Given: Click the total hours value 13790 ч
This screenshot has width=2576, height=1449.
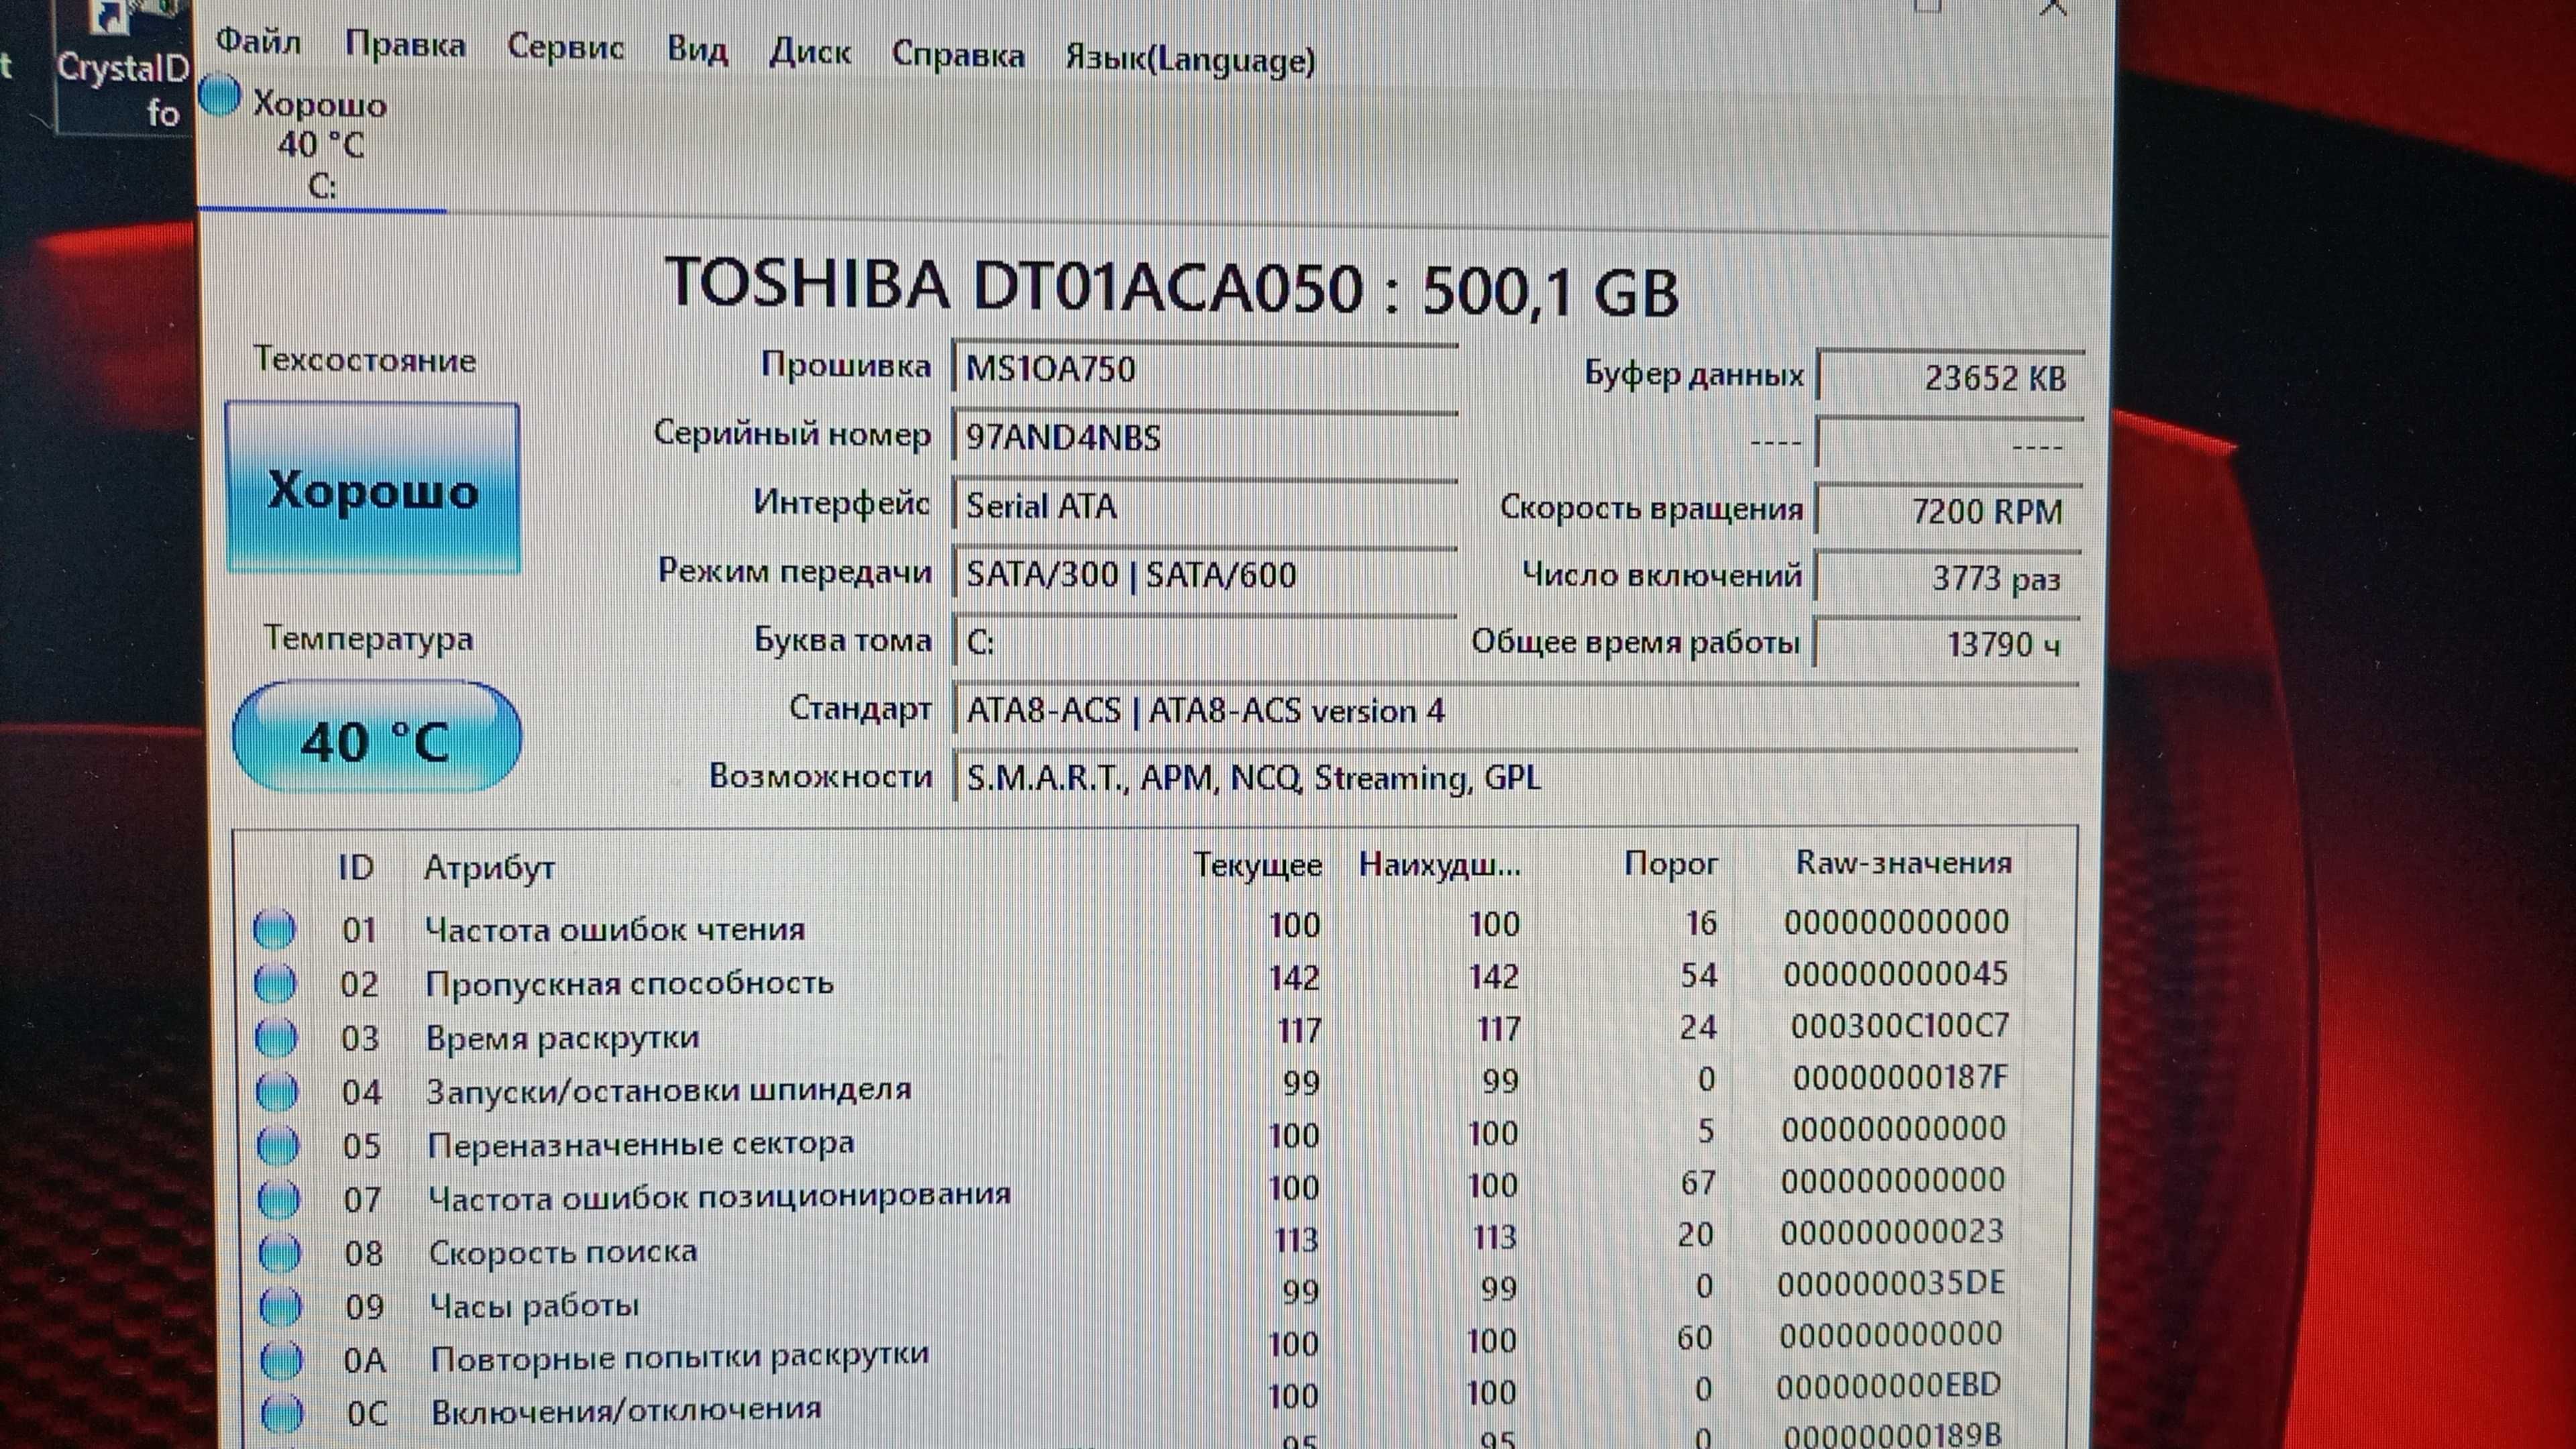Looking at the screenshot, I should point(1948,644).
